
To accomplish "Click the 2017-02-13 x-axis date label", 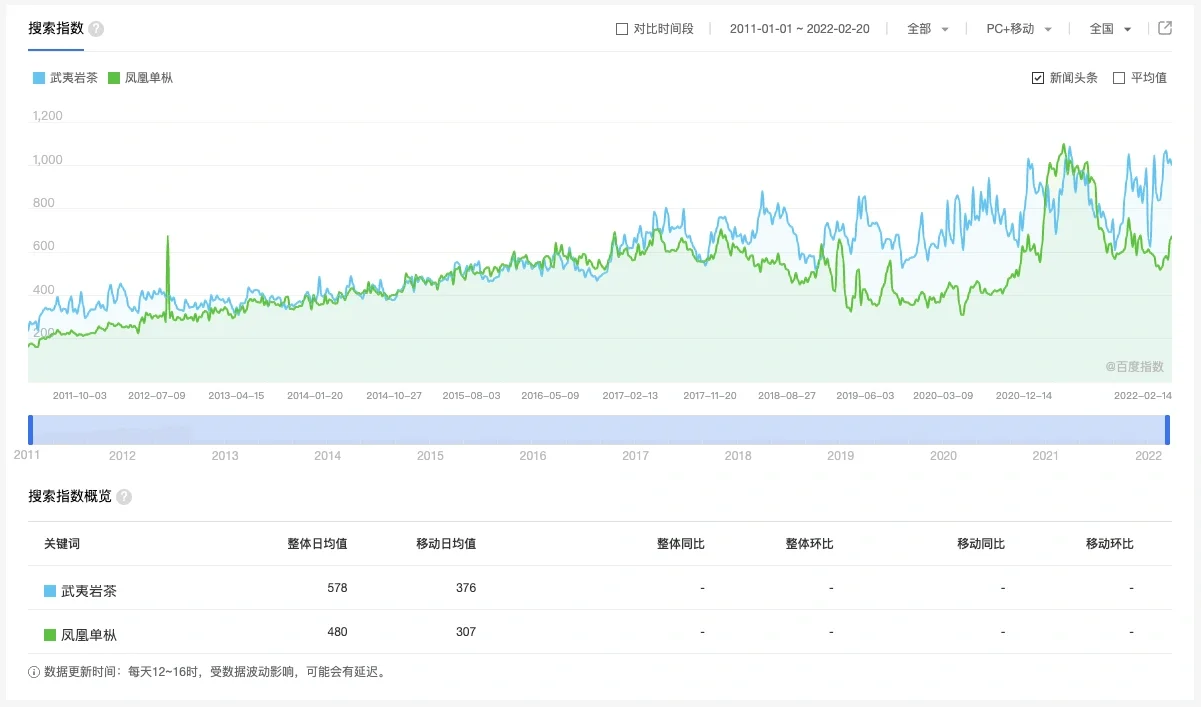I will 630,396.
